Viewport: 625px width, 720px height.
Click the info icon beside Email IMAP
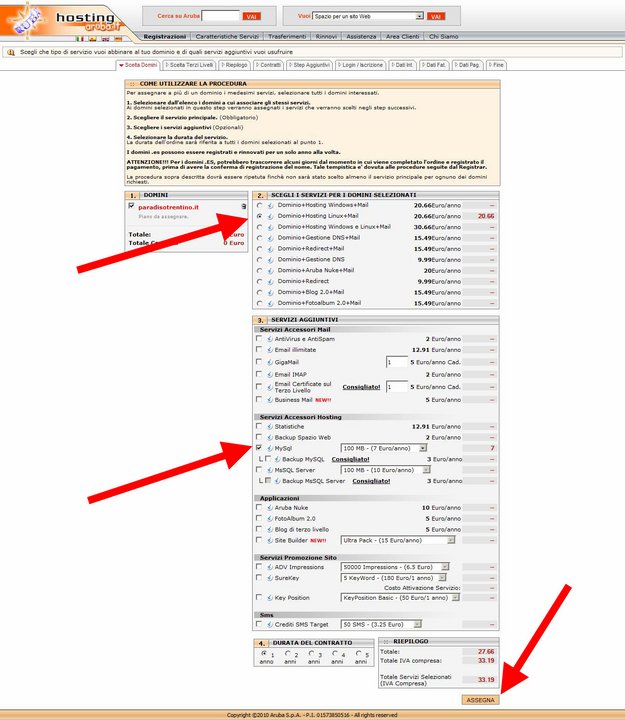[x=270, y=375]
